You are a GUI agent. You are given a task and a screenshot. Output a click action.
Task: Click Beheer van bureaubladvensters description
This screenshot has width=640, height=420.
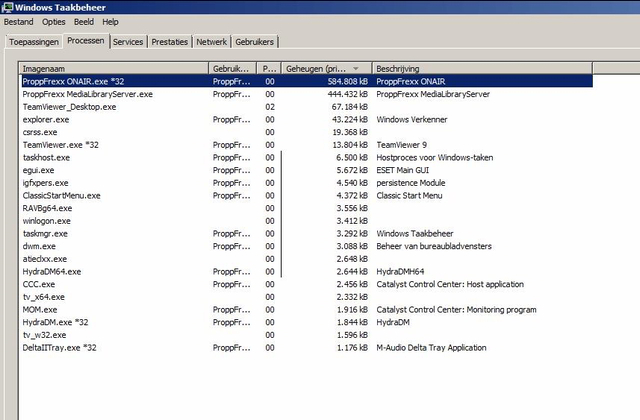tap(434, 246)
